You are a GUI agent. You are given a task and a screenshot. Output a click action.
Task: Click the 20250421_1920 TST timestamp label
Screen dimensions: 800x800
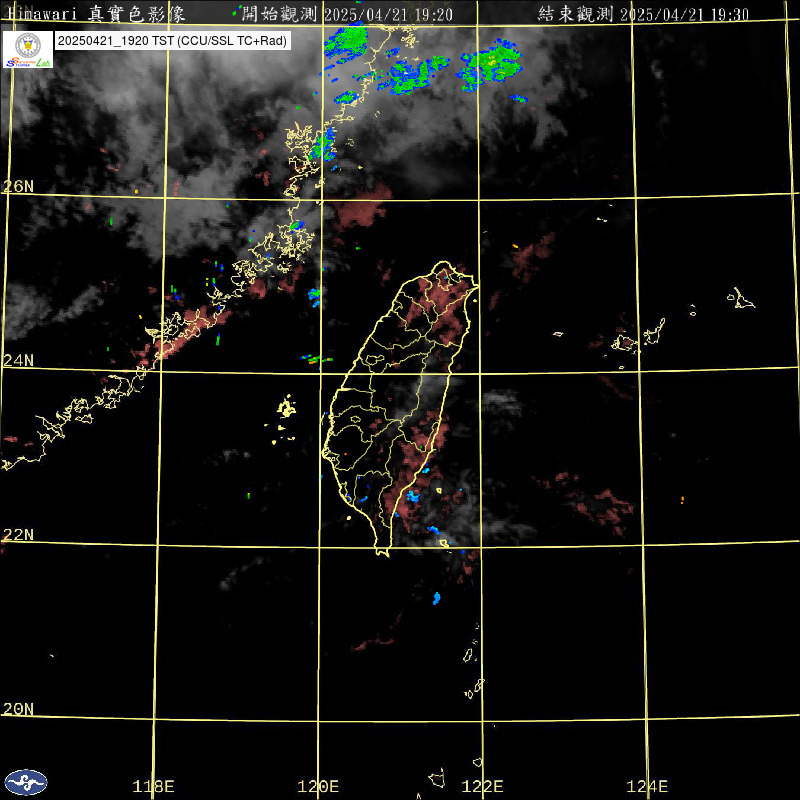(173, 41)
